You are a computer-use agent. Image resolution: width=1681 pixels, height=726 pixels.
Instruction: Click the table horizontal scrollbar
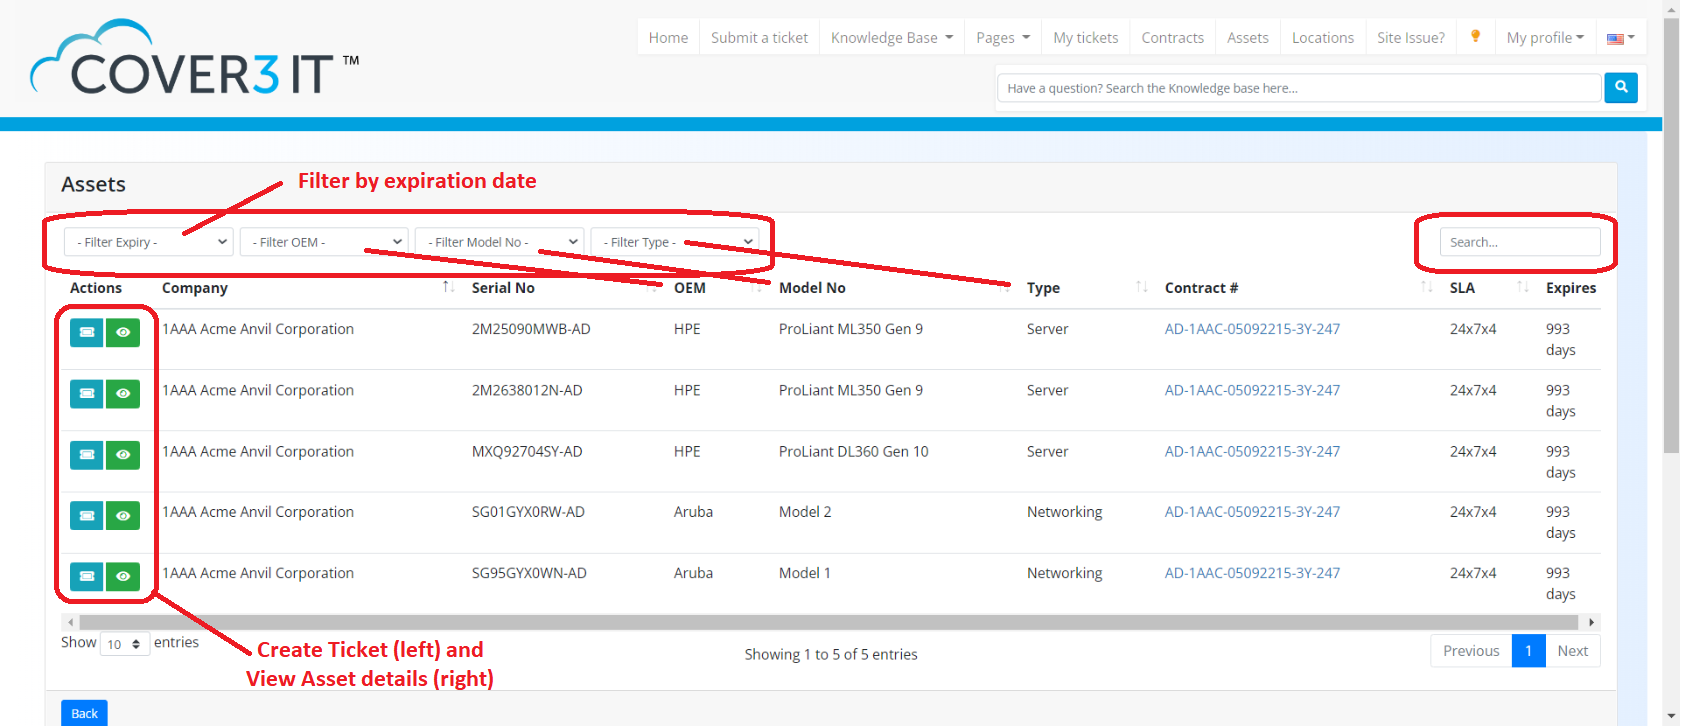pyautogui.click(x=828, y=622)
